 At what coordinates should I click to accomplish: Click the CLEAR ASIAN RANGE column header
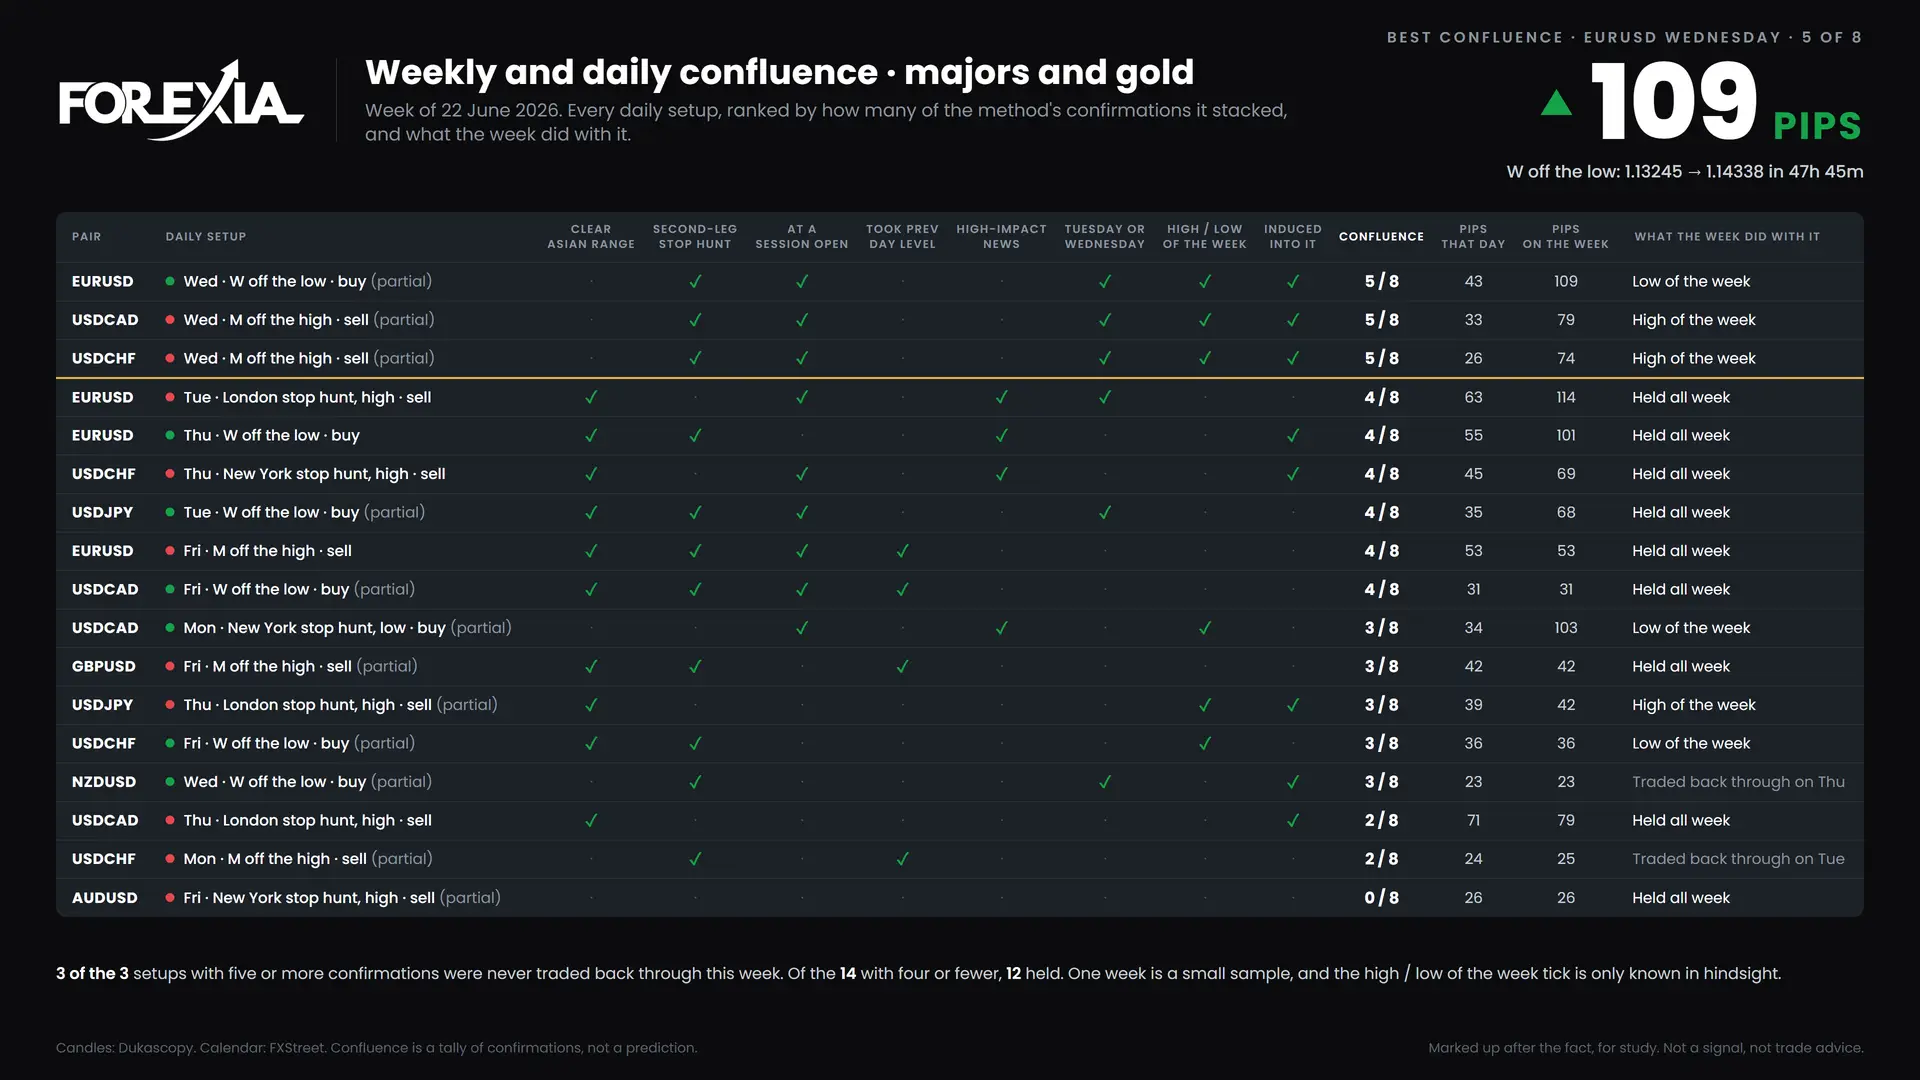point(591,237)
